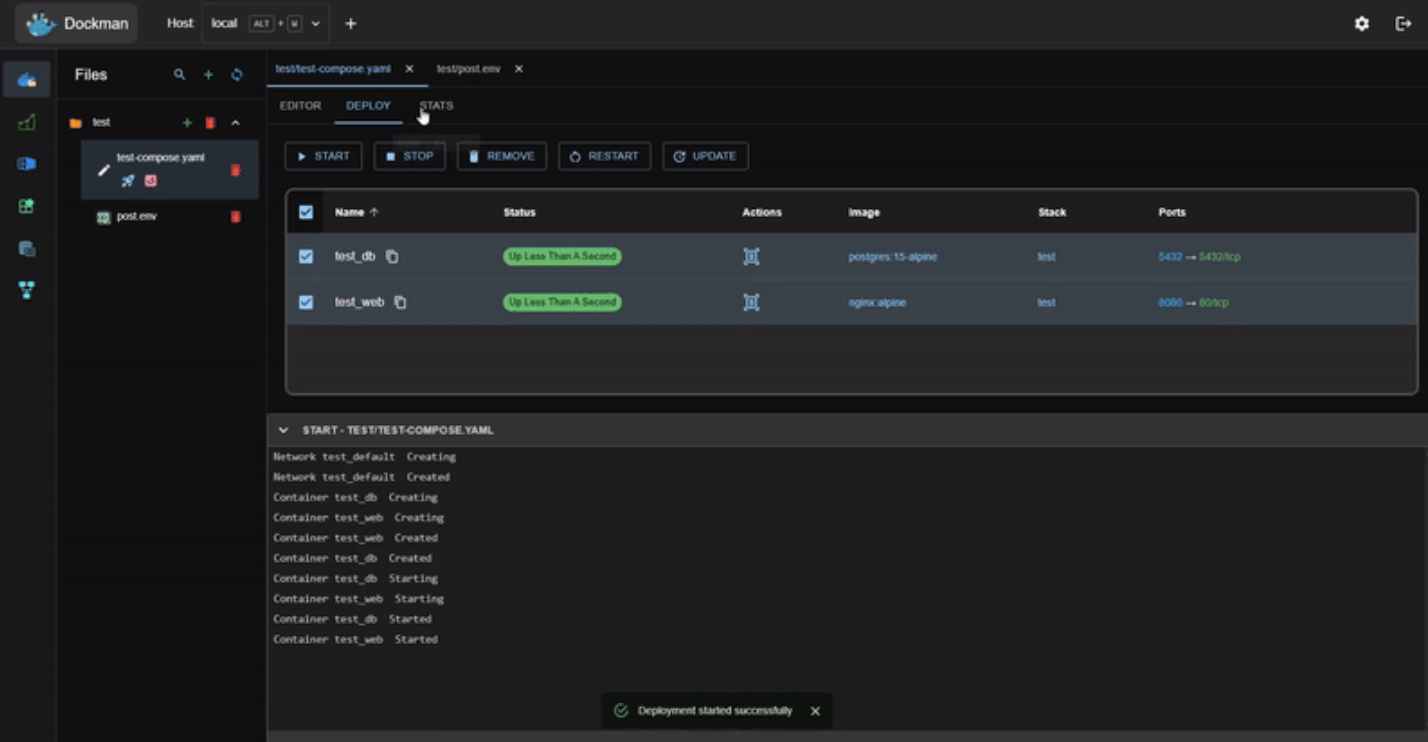The image size is (1428, 742).
Task: Click the actions icon for test_db
Action: coord(752,257)
